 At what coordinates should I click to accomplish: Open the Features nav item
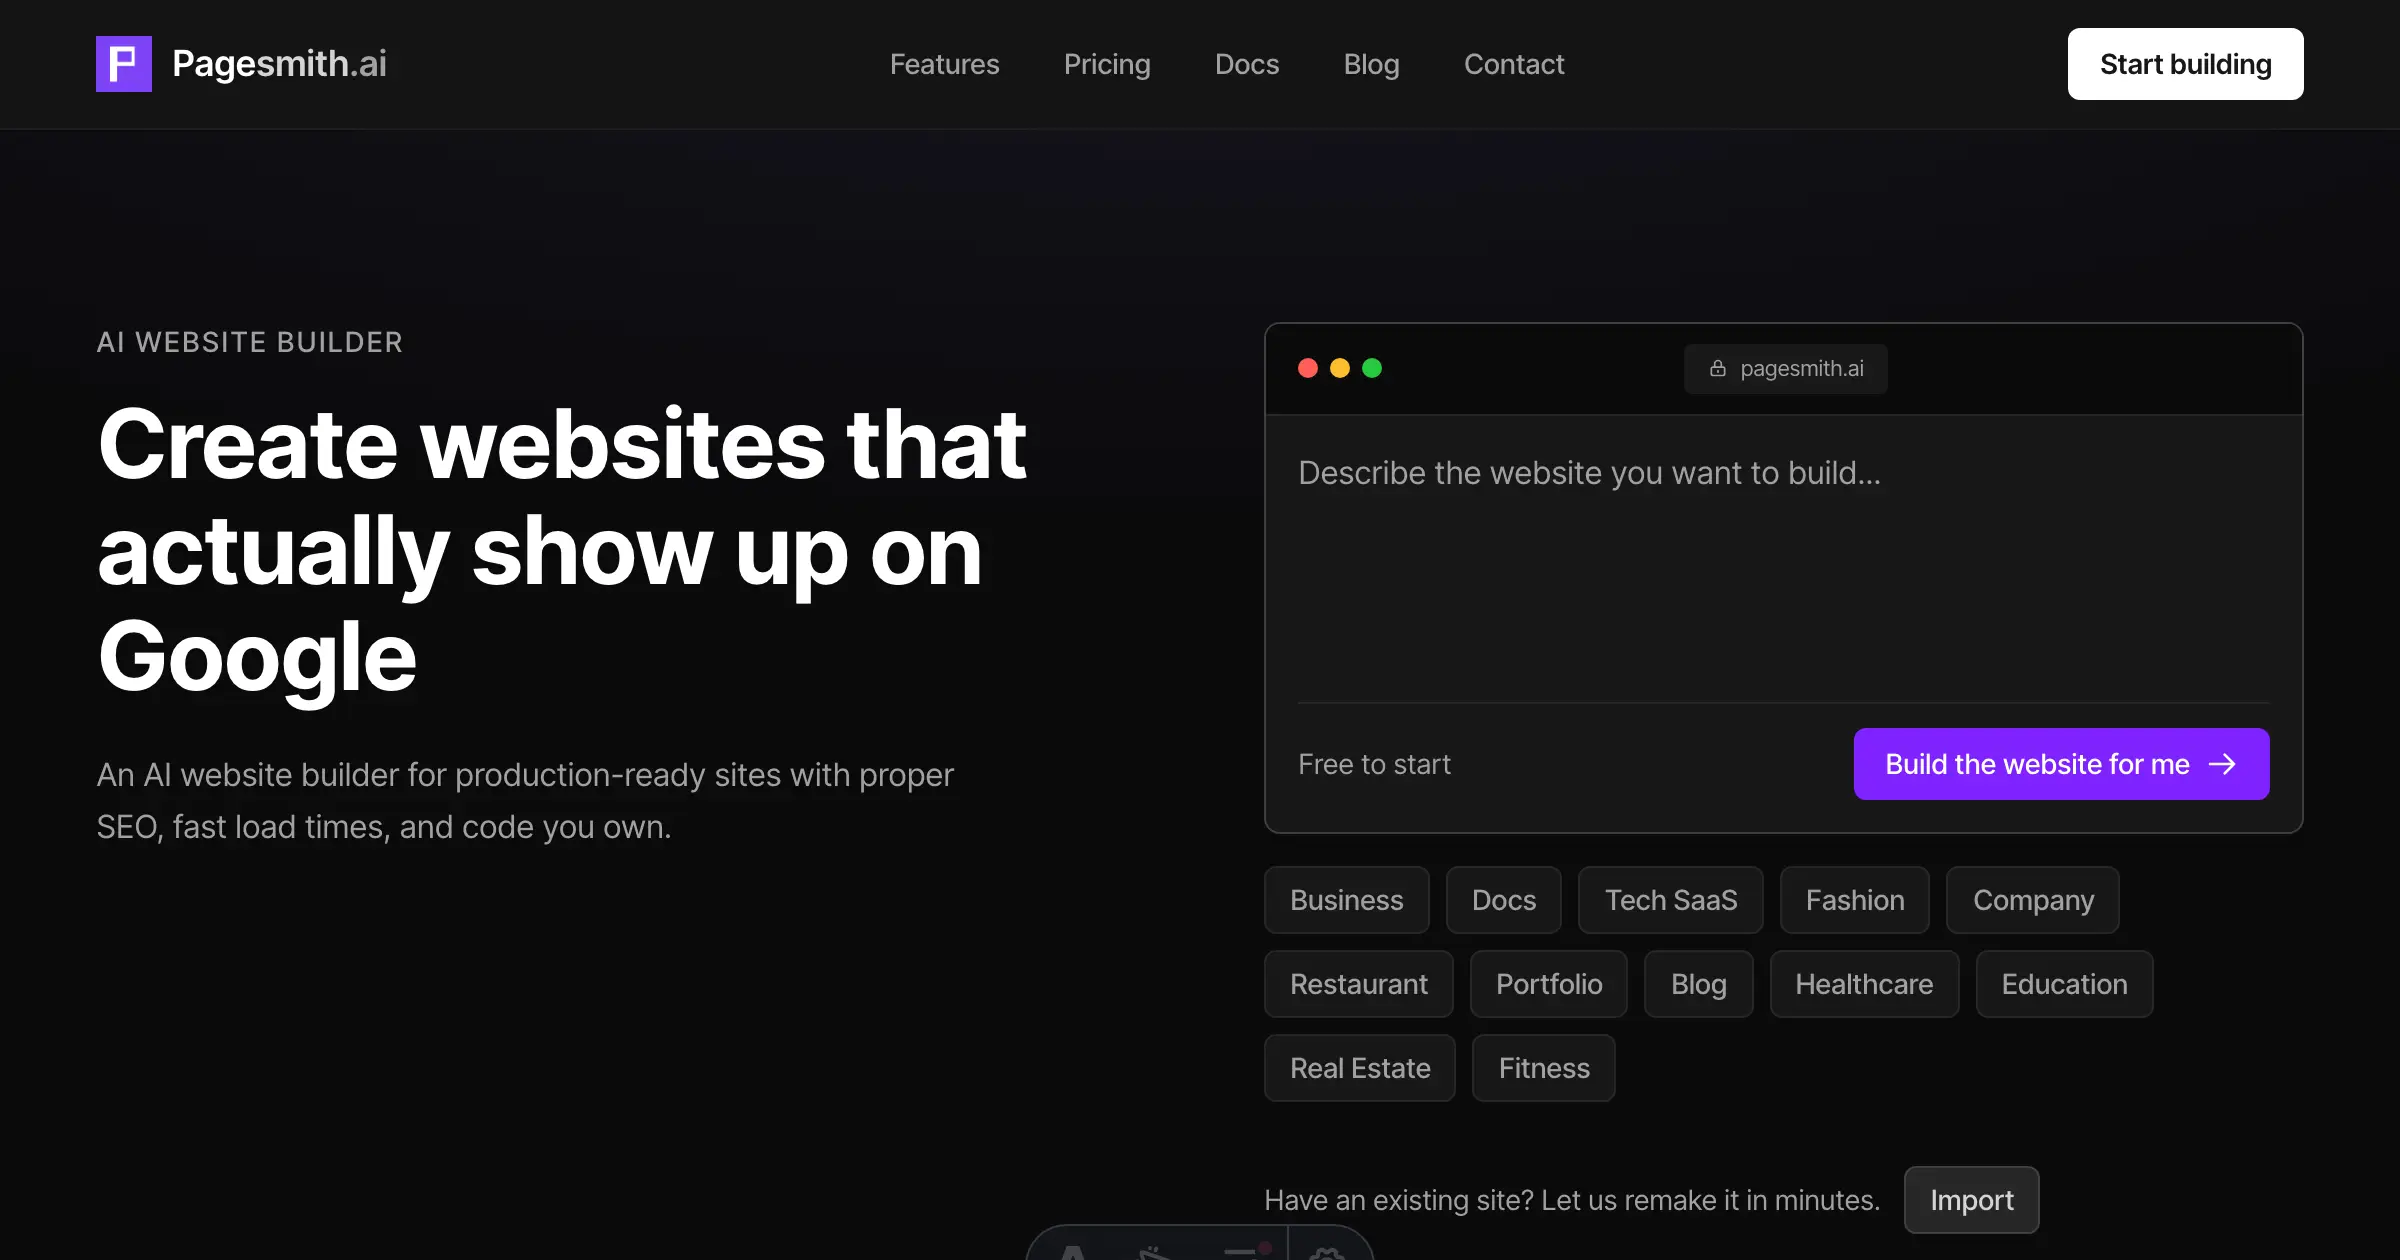pyautogui.click(x=944, y=64)
